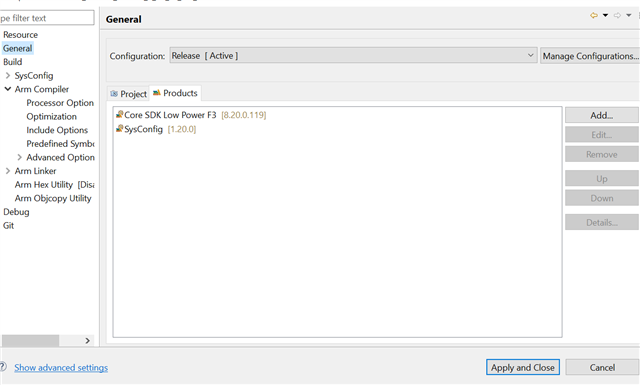Click the yellow back navigation arrow icon
Screen dimensions: 640x385
[x=594, y=16]
